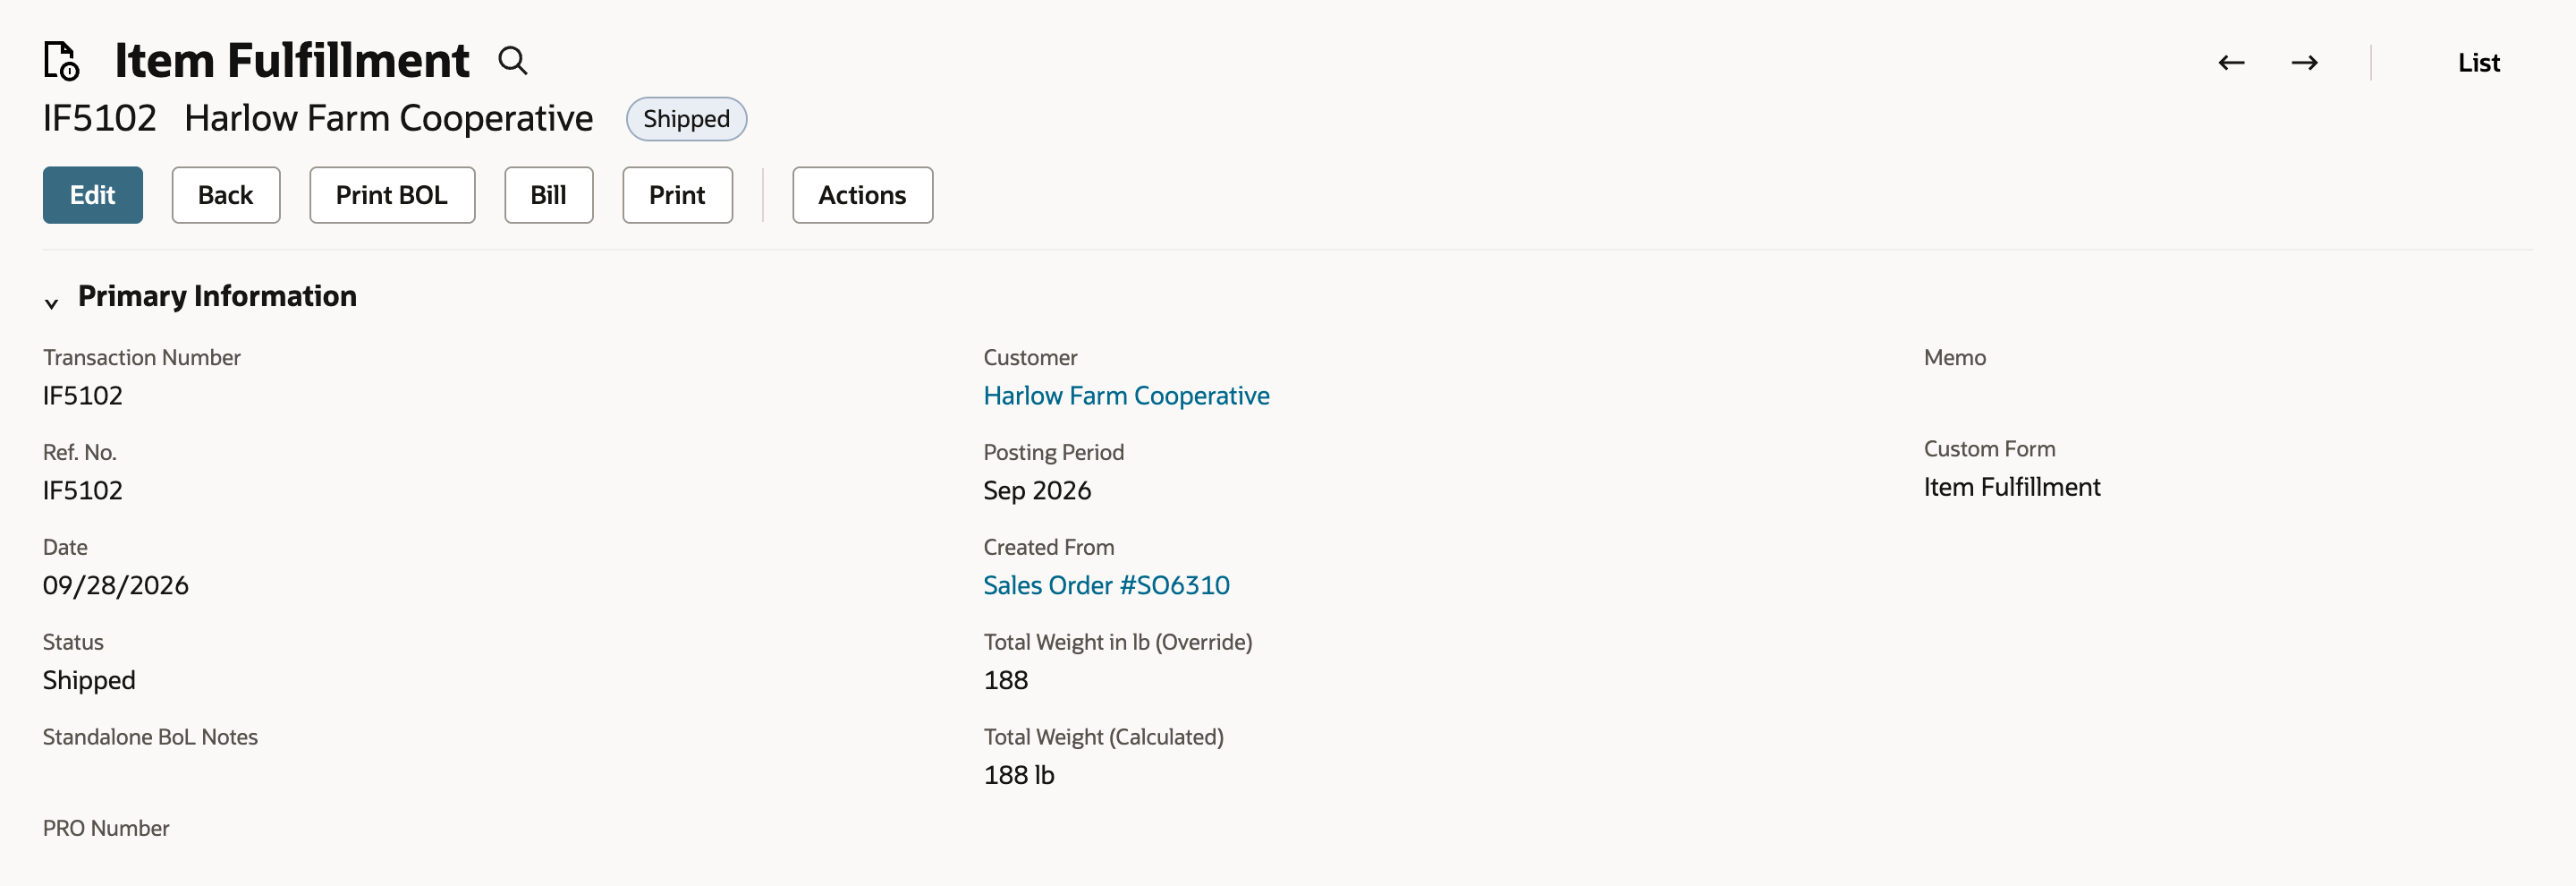Select the Posting Period value Sep 2026
The image size is (2576, 886).
(x=1037, y=490)
